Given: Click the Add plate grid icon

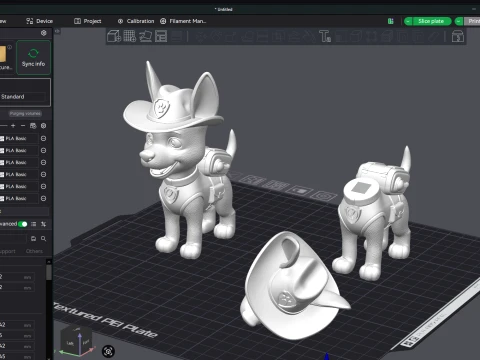Looking at the screenshot, I should click(130, 36).
